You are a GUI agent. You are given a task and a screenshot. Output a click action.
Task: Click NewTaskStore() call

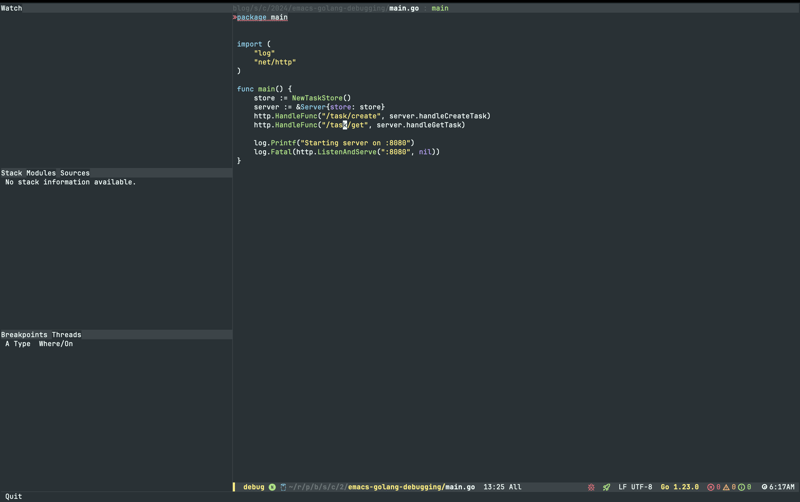coord(321,98)
